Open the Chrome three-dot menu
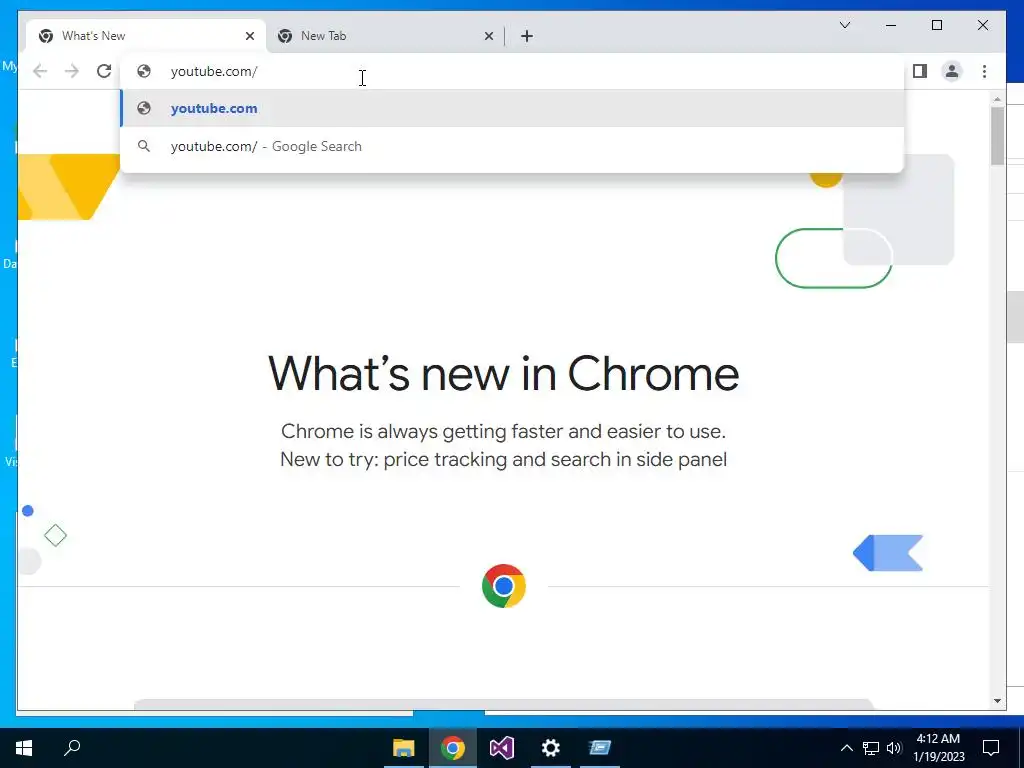The height and width of the screenshot is (768, 1024). [x=984, y=71]
